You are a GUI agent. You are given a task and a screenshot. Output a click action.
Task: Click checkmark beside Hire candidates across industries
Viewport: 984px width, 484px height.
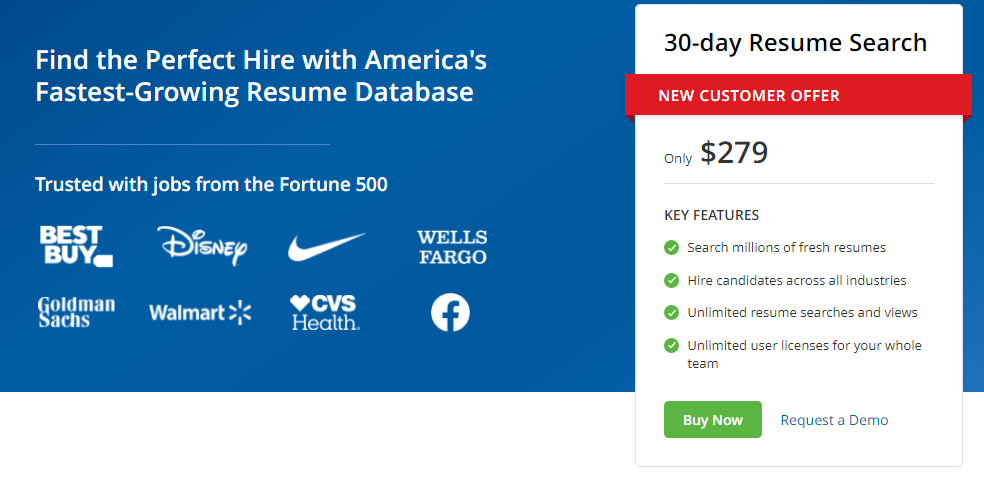pyautogui.click(x=671, y=280)
